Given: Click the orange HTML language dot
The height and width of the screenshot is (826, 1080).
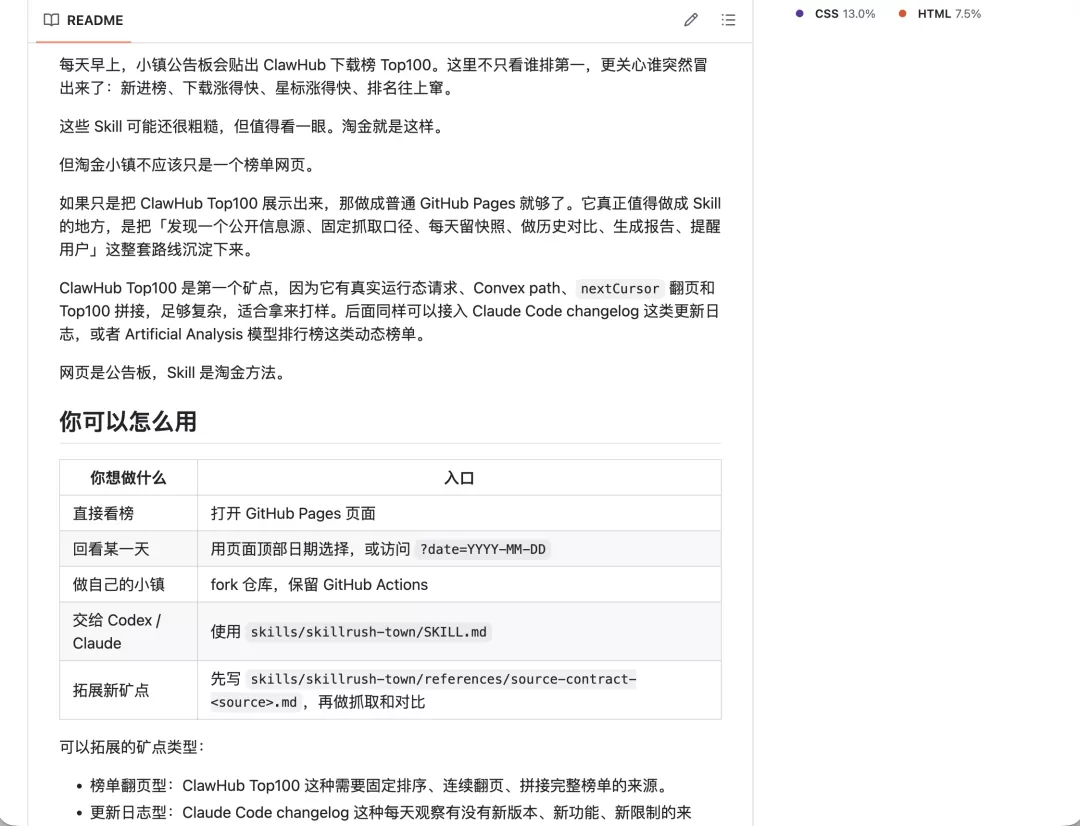Looking at the screenshot, I should 902,14.
